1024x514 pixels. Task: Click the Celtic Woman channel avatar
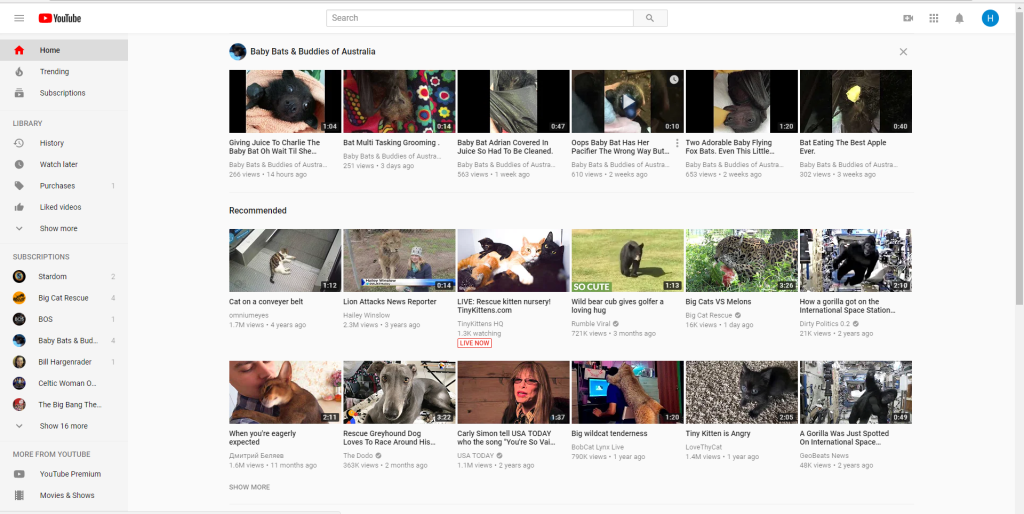(x=19, y=383)
